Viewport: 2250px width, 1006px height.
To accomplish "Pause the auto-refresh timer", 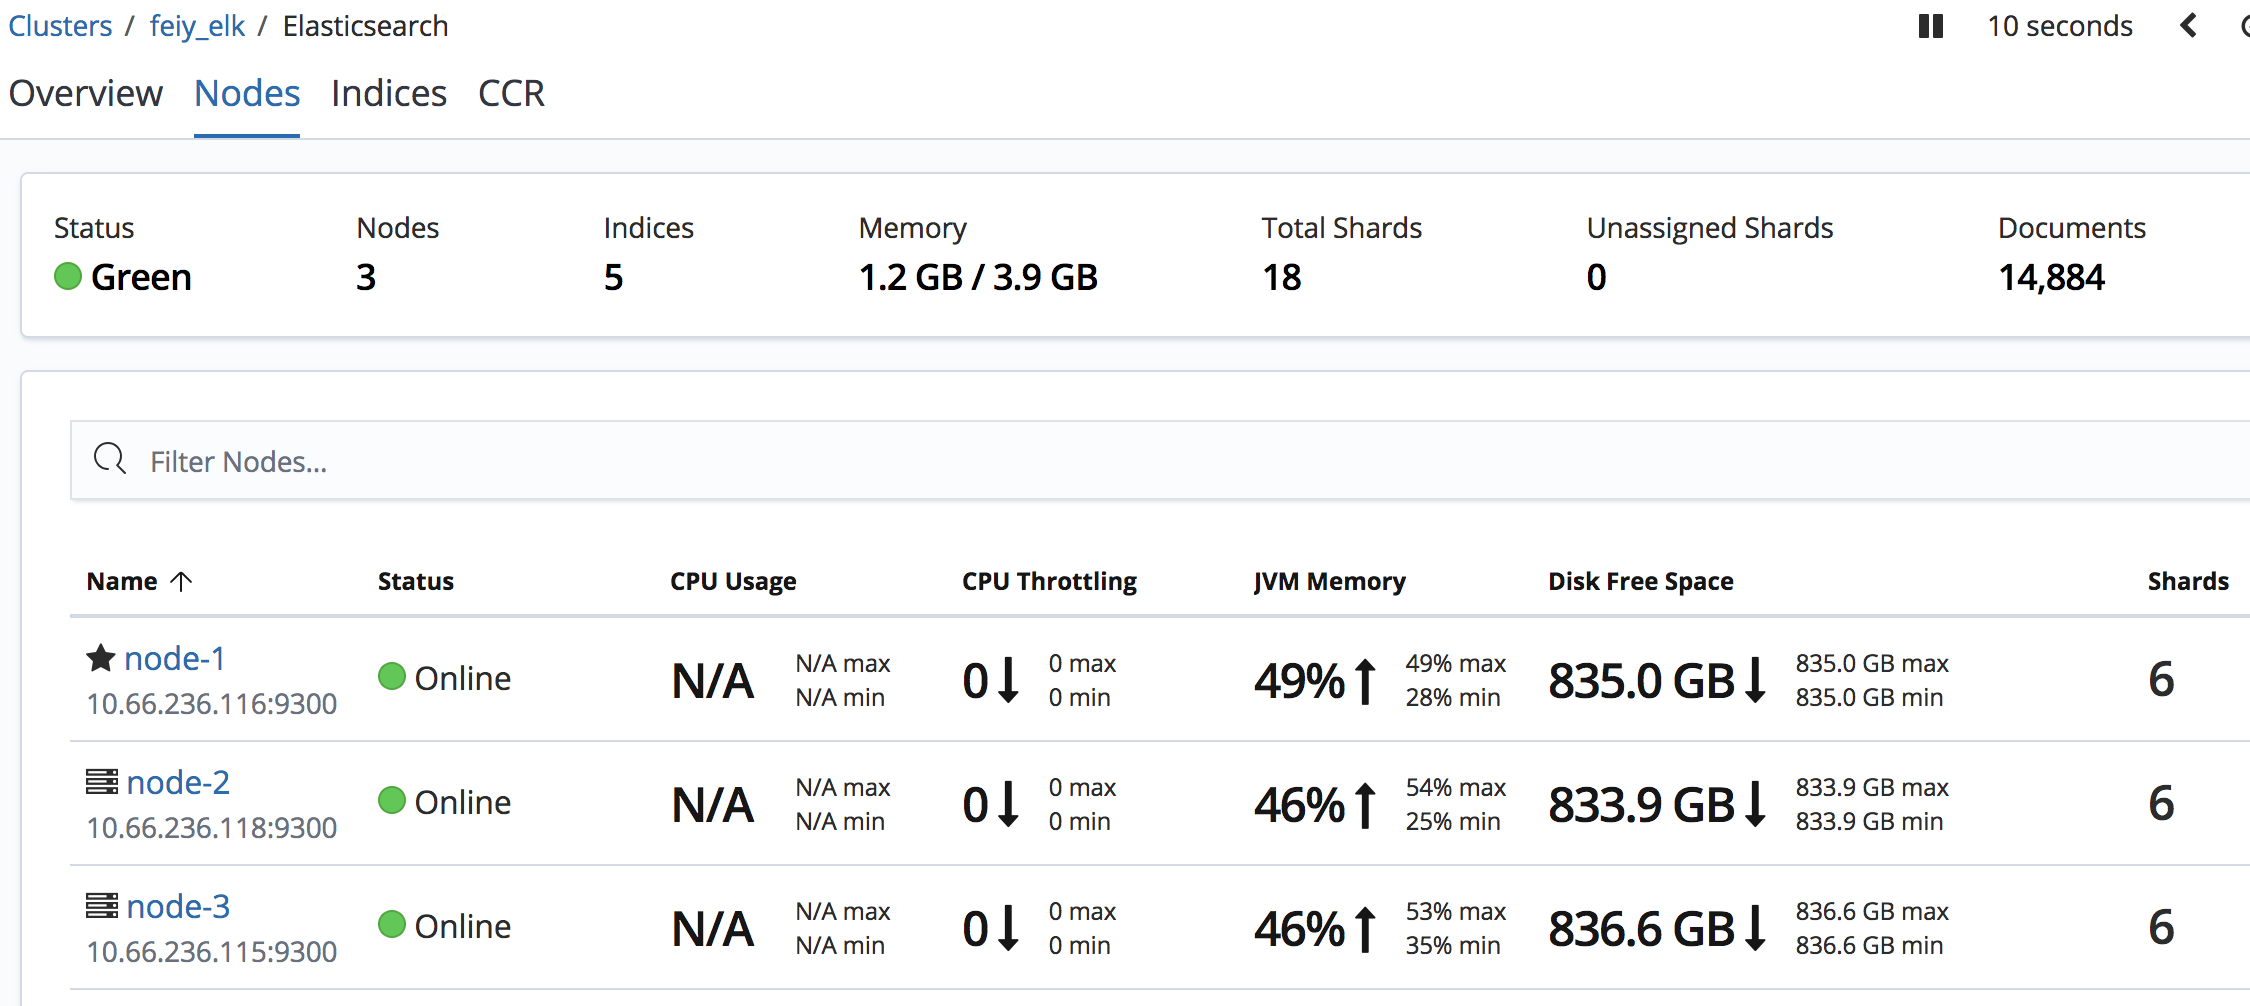I will [x=1930, y=26].
